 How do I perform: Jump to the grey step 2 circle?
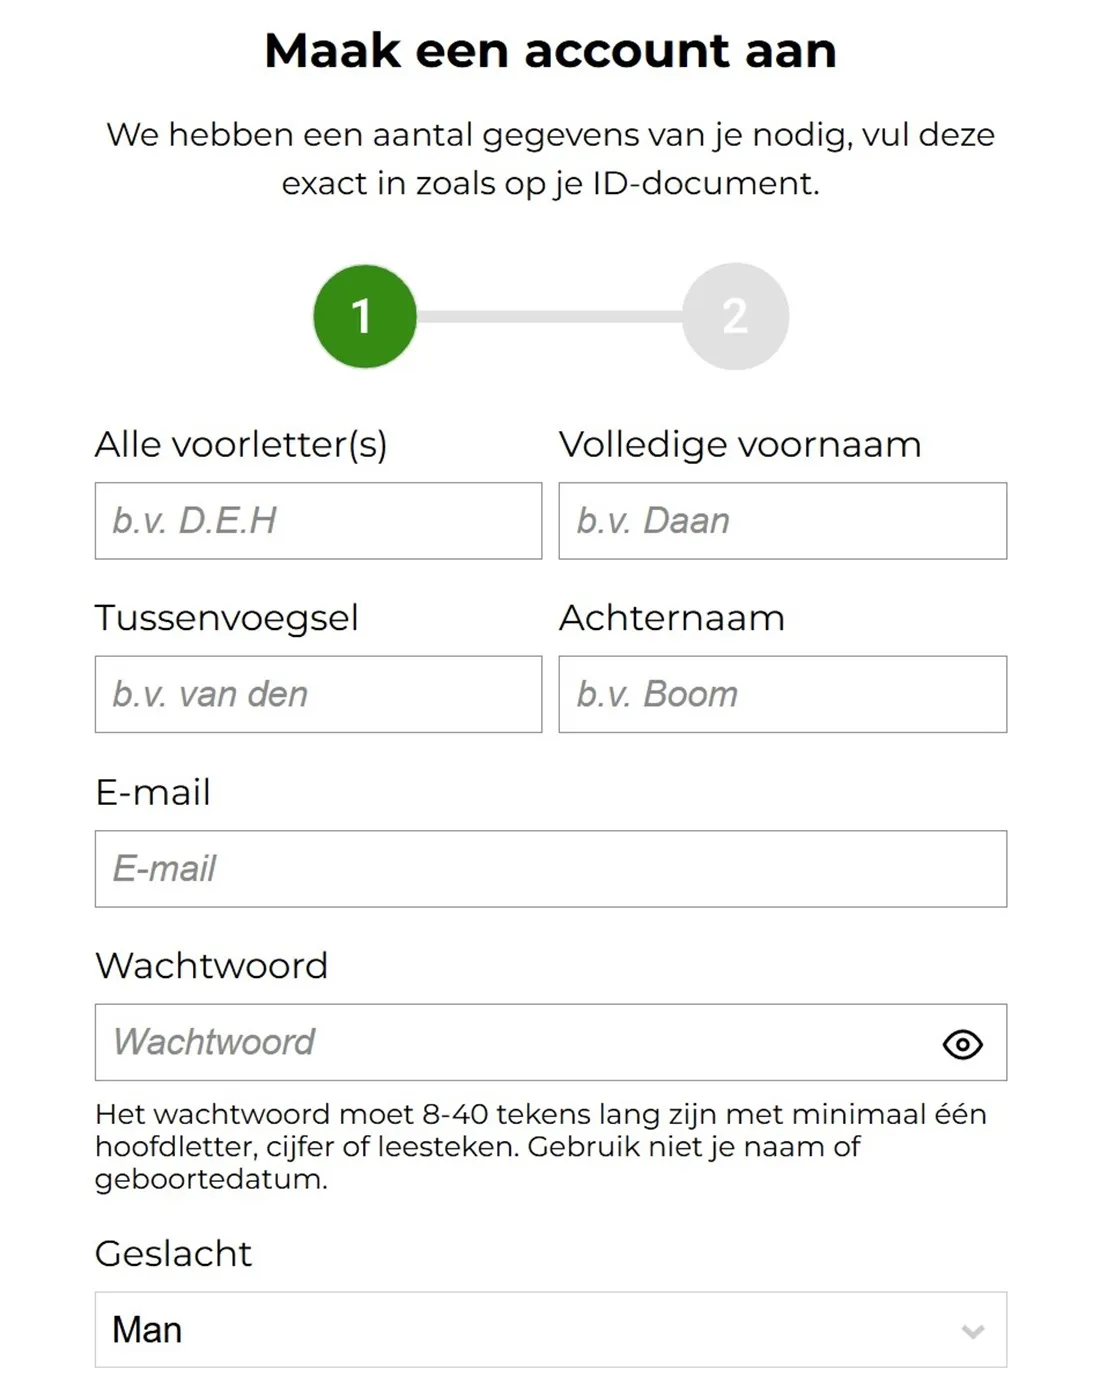point(735,316)
